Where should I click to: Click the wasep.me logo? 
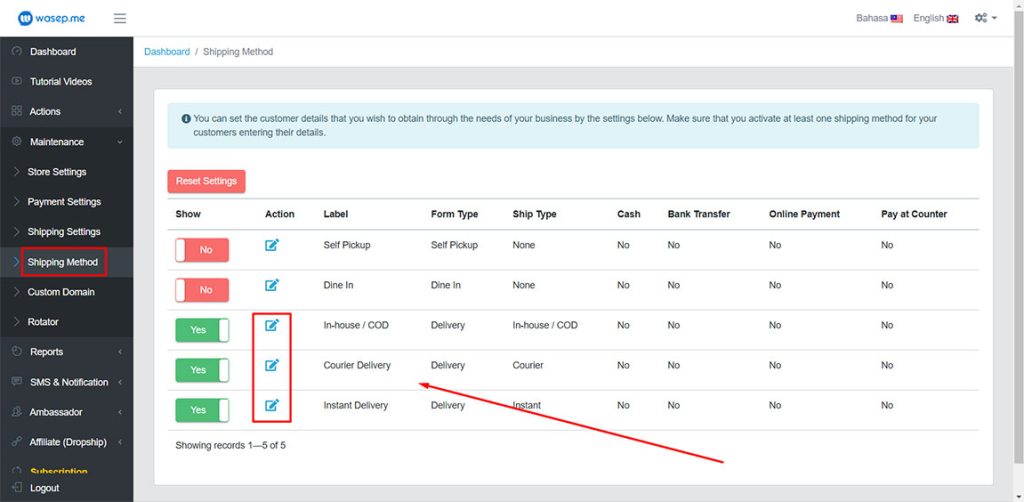(x=51, y=18)
